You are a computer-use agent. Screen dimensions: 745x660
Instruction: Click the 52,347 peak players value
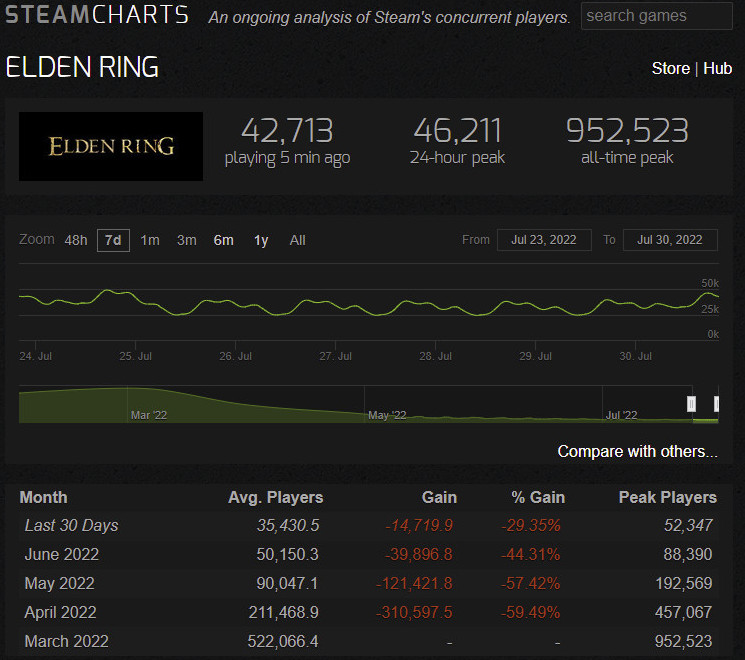click(x=688, y=526)
